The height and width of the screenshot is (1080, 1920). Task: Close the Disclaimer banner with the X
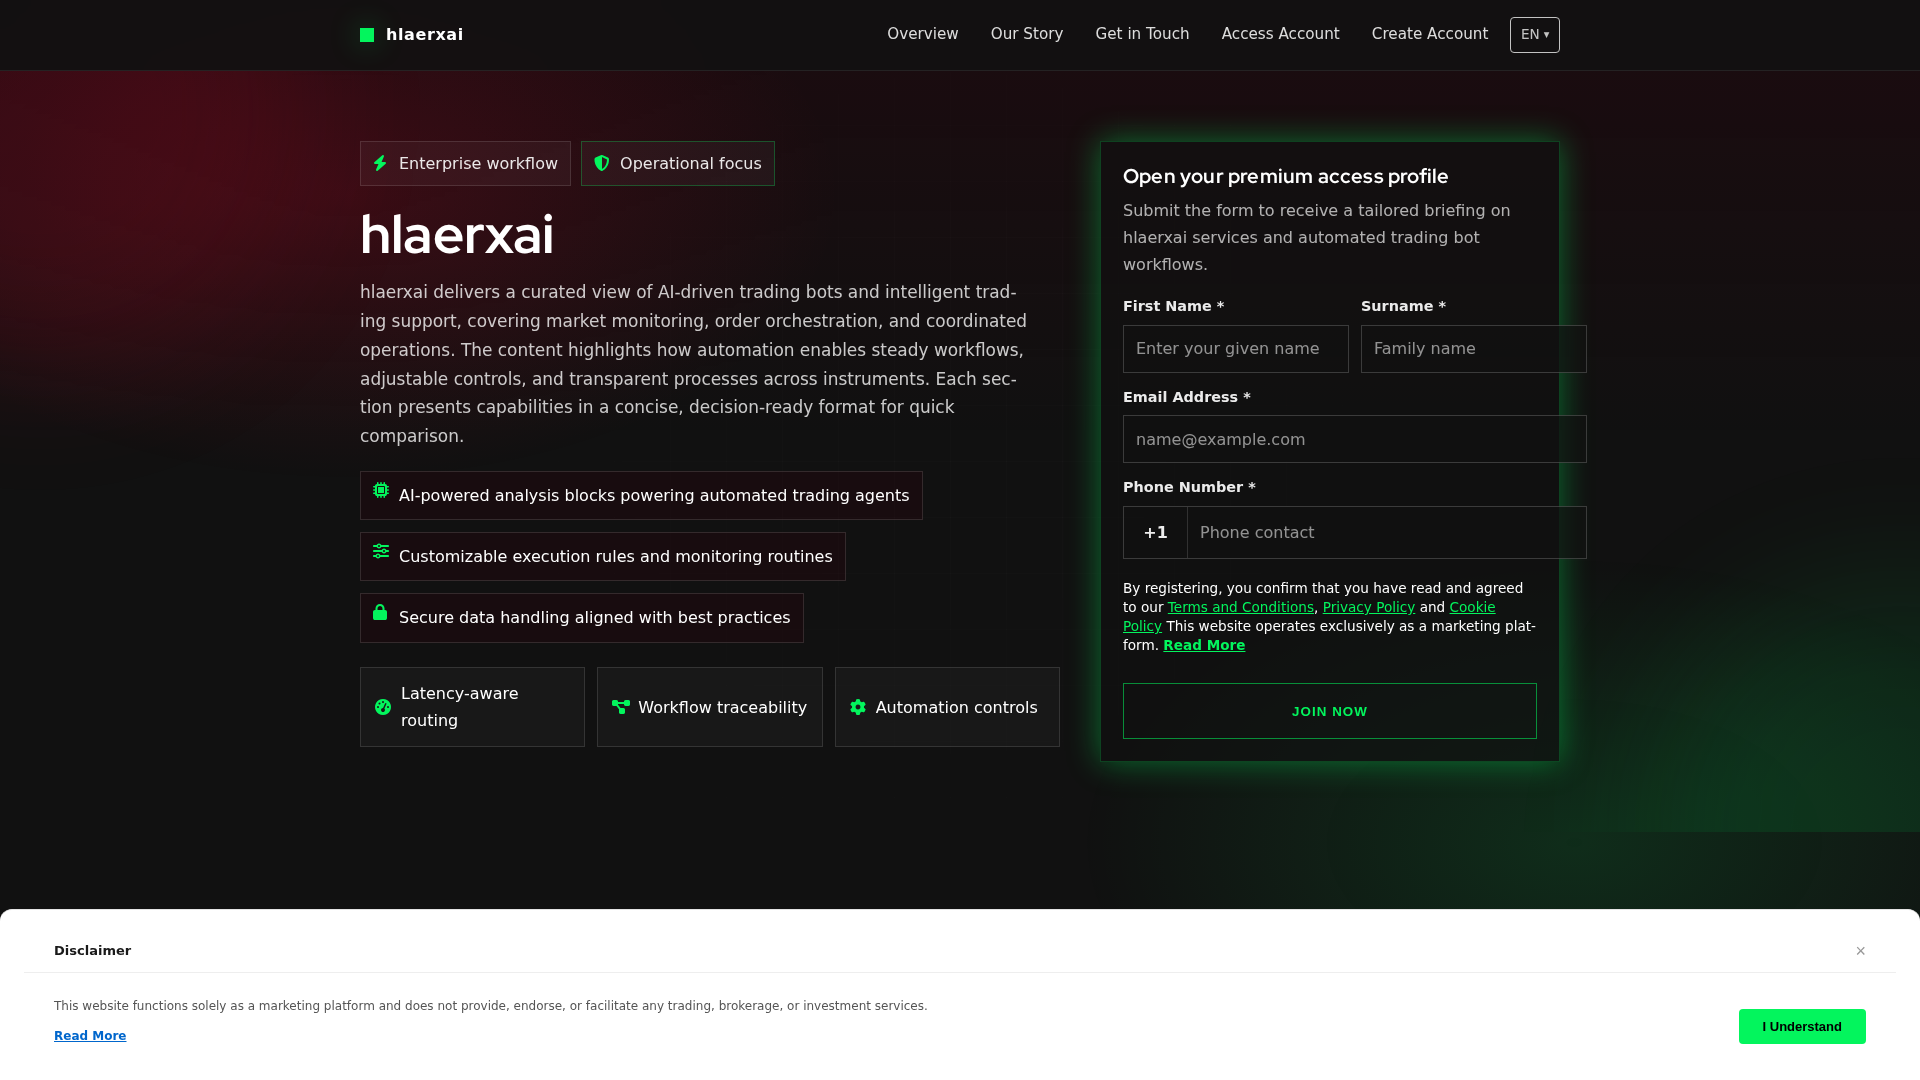(x=1861, y=951)
